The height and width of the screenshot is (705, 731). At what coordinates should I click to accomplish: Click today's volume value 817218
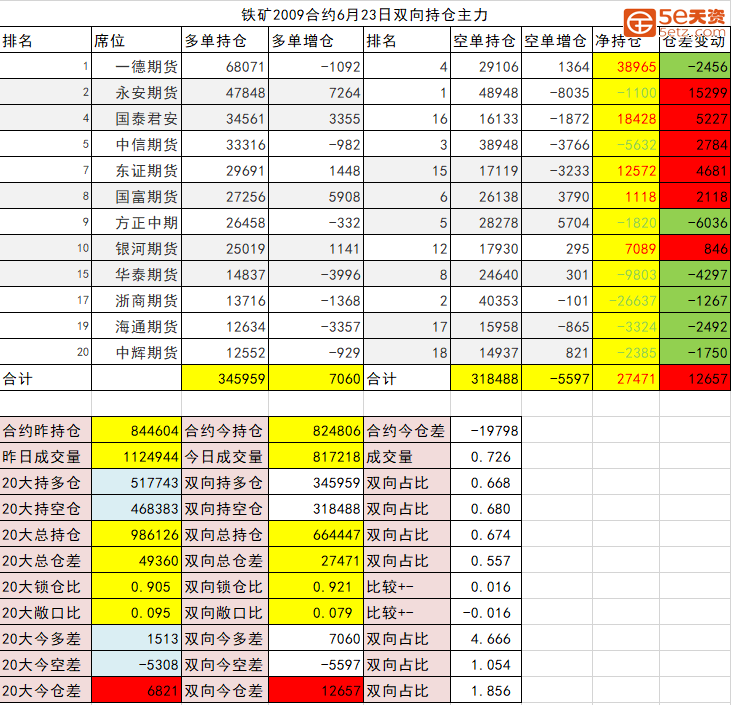pos(316,456)
